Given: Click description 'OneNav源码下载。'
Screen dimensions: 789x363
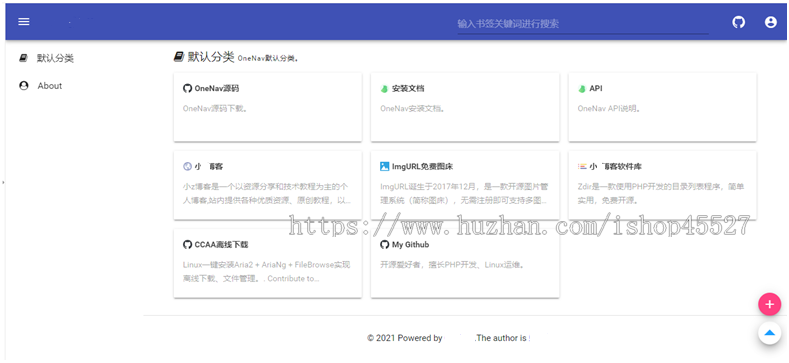Looking at the screenshot, I should 215,108.
